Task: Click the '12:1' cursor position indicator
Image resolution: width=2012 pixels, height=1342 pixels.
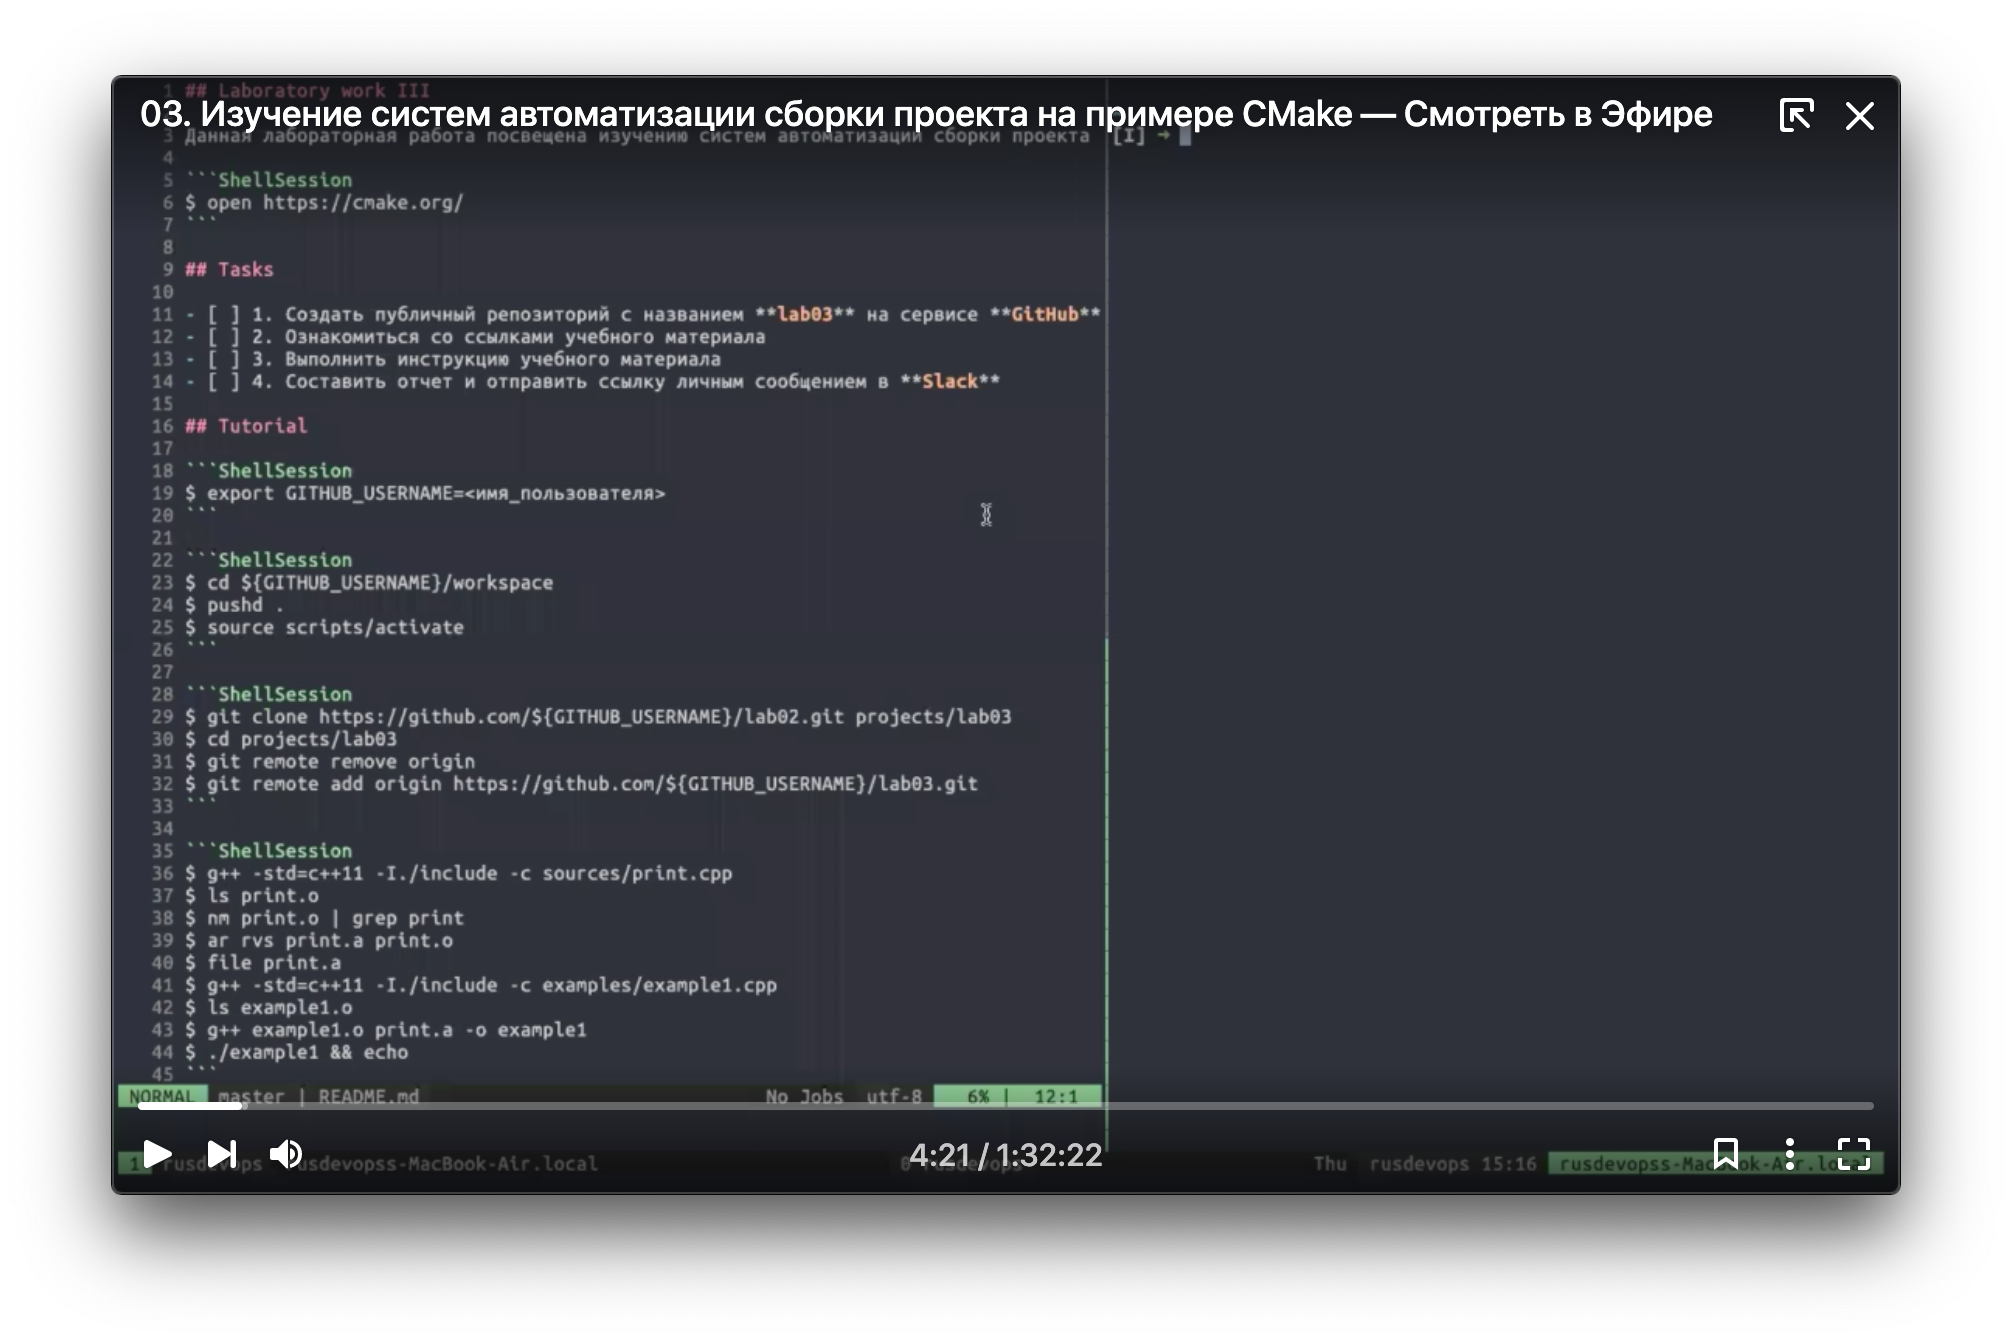Action: (x=1056, y=1096)
